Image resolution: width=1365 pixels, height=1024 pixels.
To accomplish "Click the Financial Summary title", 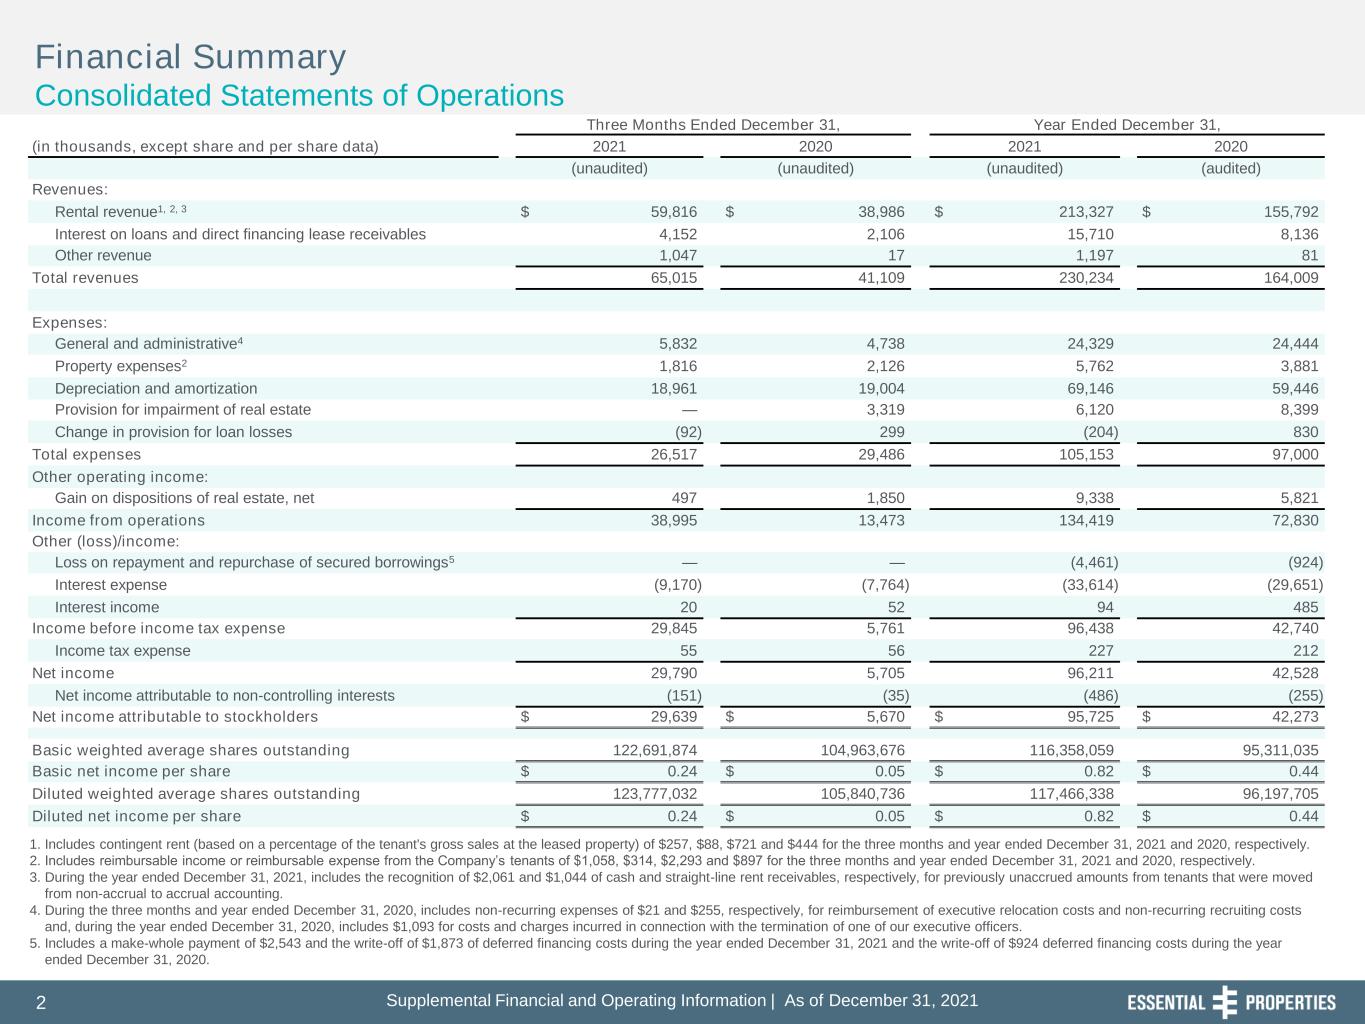I will click(x=191, y=57).
